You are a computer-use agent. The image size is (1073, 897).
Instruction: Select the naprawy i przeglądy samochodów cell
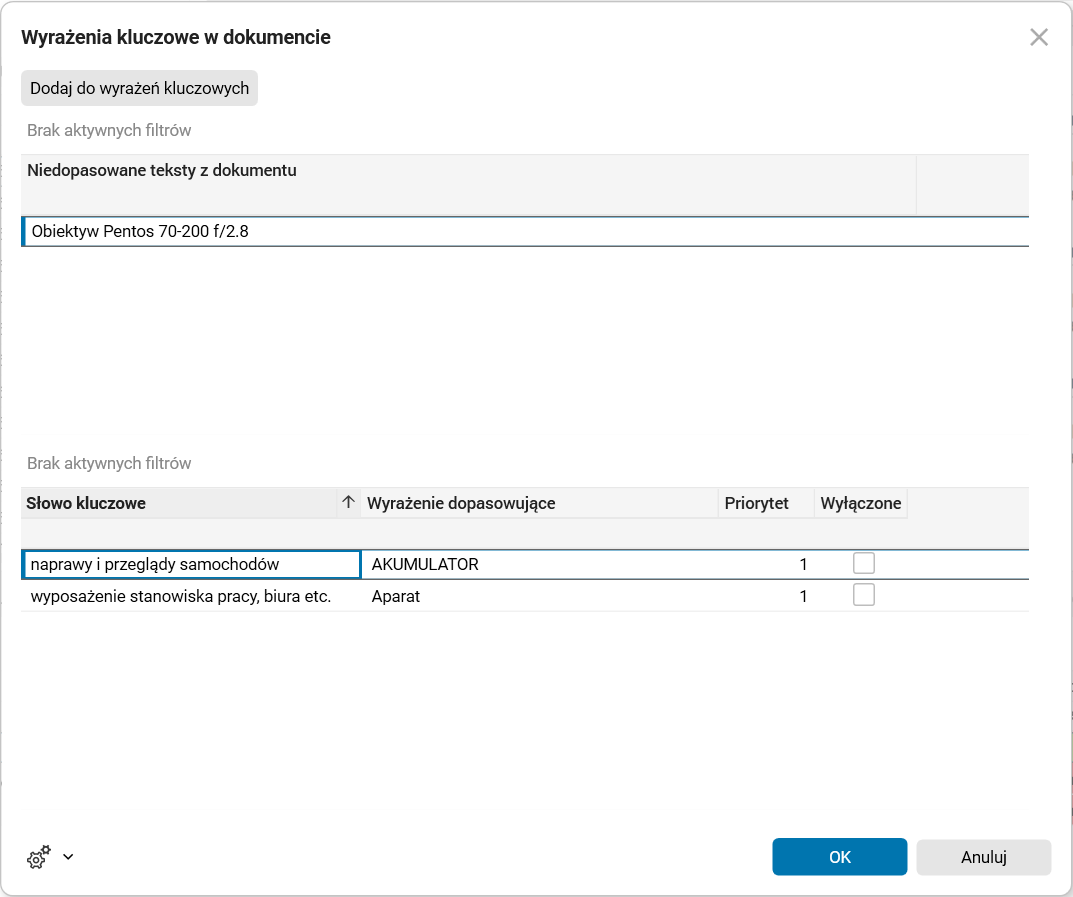155,565
